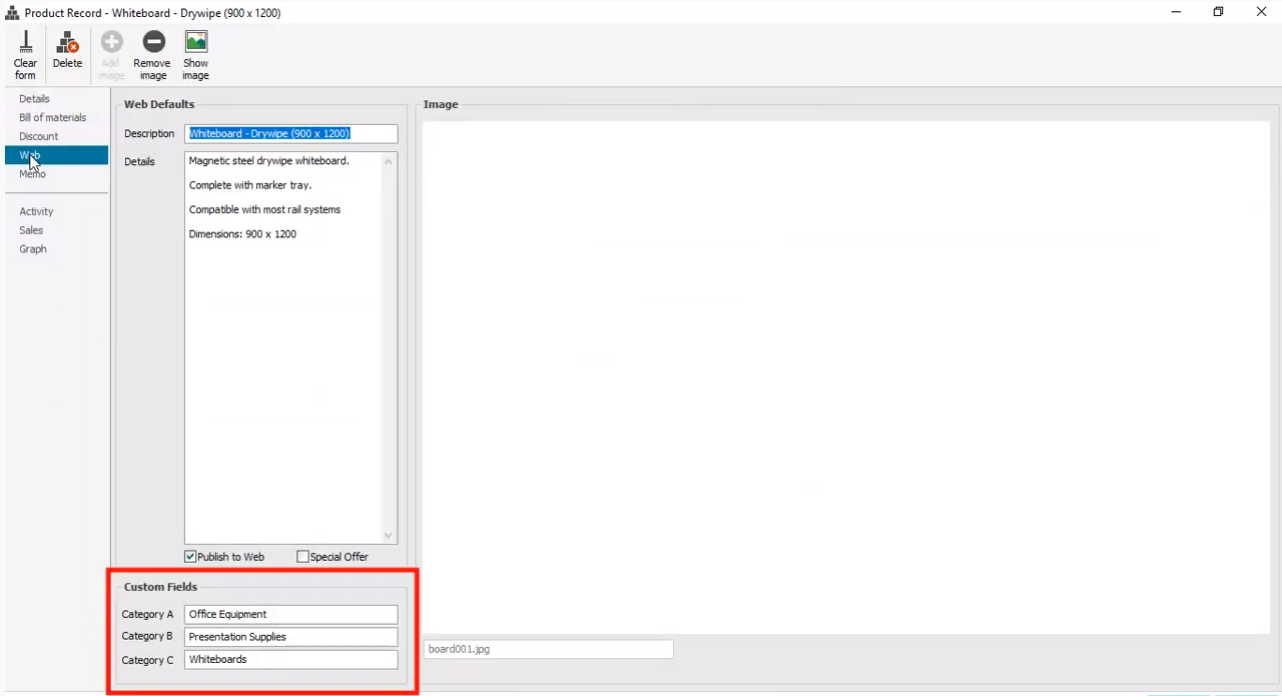Image resolution: width=1282 pixels, height=696 pixels.
Task: Click the greyed Add image icon
Action: click(111, 43)
